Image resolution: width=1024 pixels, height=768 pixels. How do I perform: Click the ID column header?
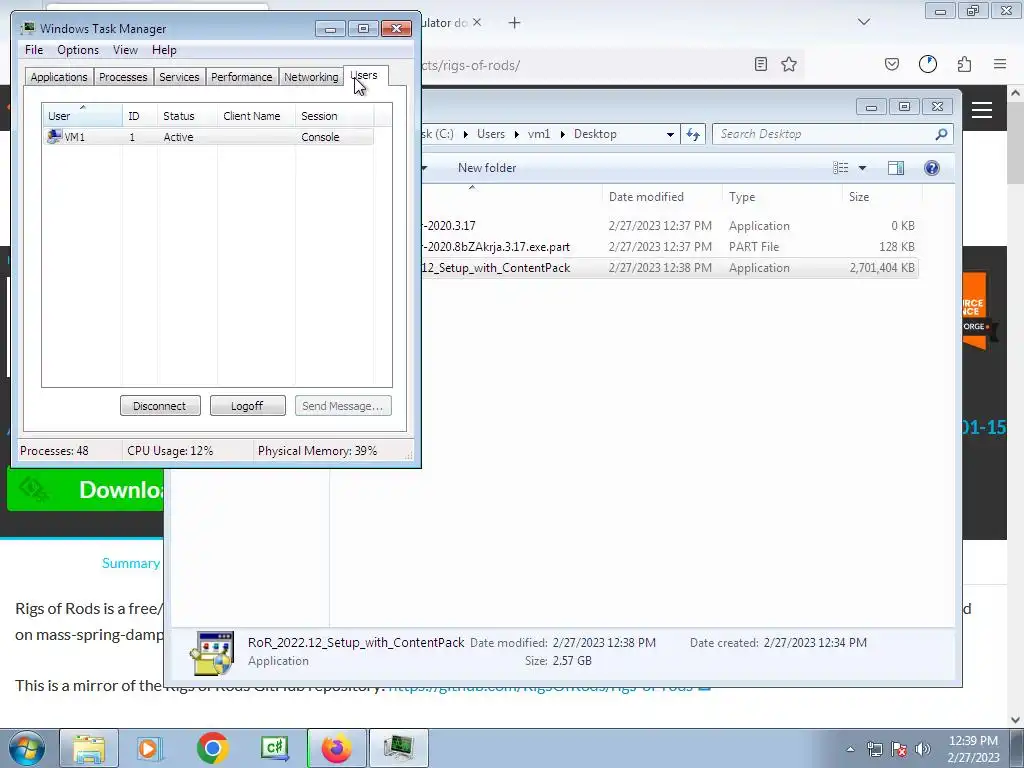(x=139, y=116)
